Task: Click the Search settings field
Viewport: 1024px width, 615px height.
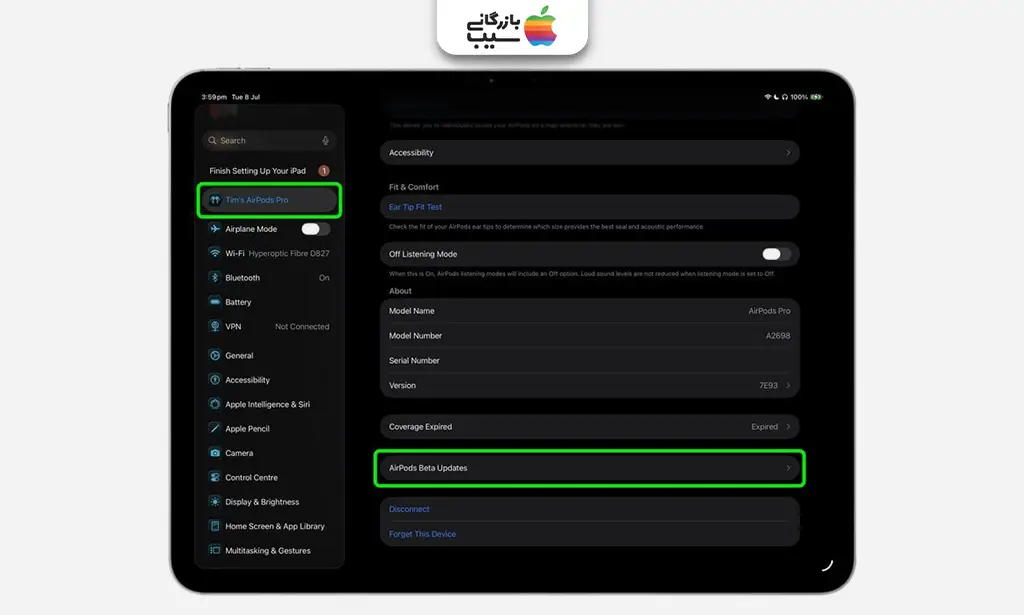Action: 269,140
